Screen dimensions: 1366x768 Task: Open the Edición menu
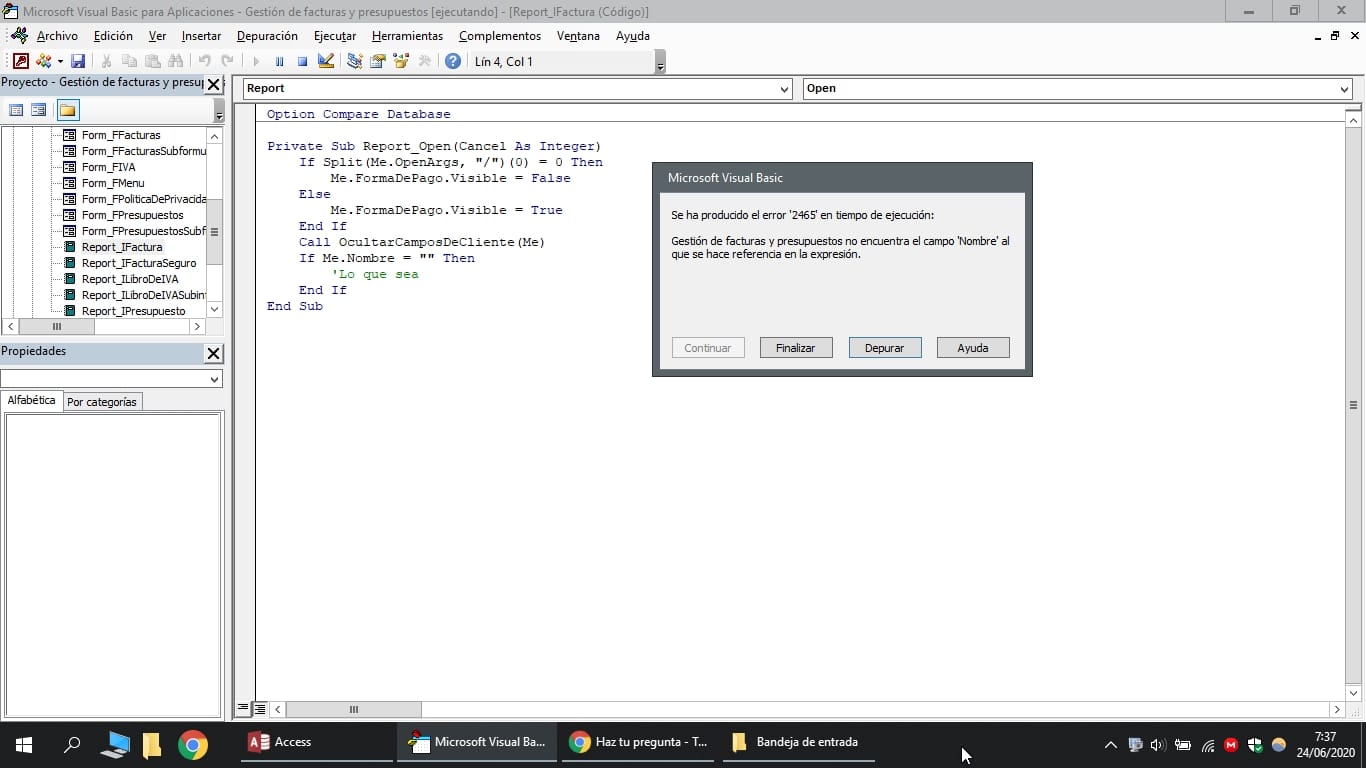[113, 36]
